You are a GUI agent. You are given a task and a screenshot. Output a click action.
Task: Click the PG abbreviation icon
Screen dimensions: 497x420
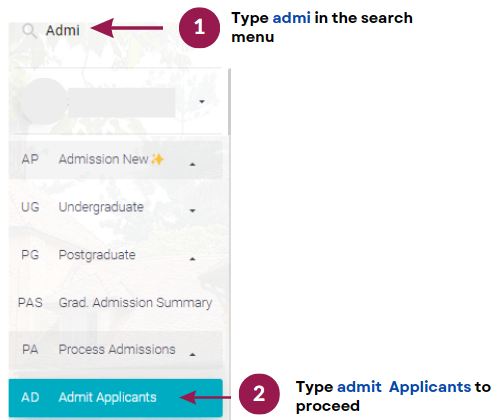[x=30, y=255]
